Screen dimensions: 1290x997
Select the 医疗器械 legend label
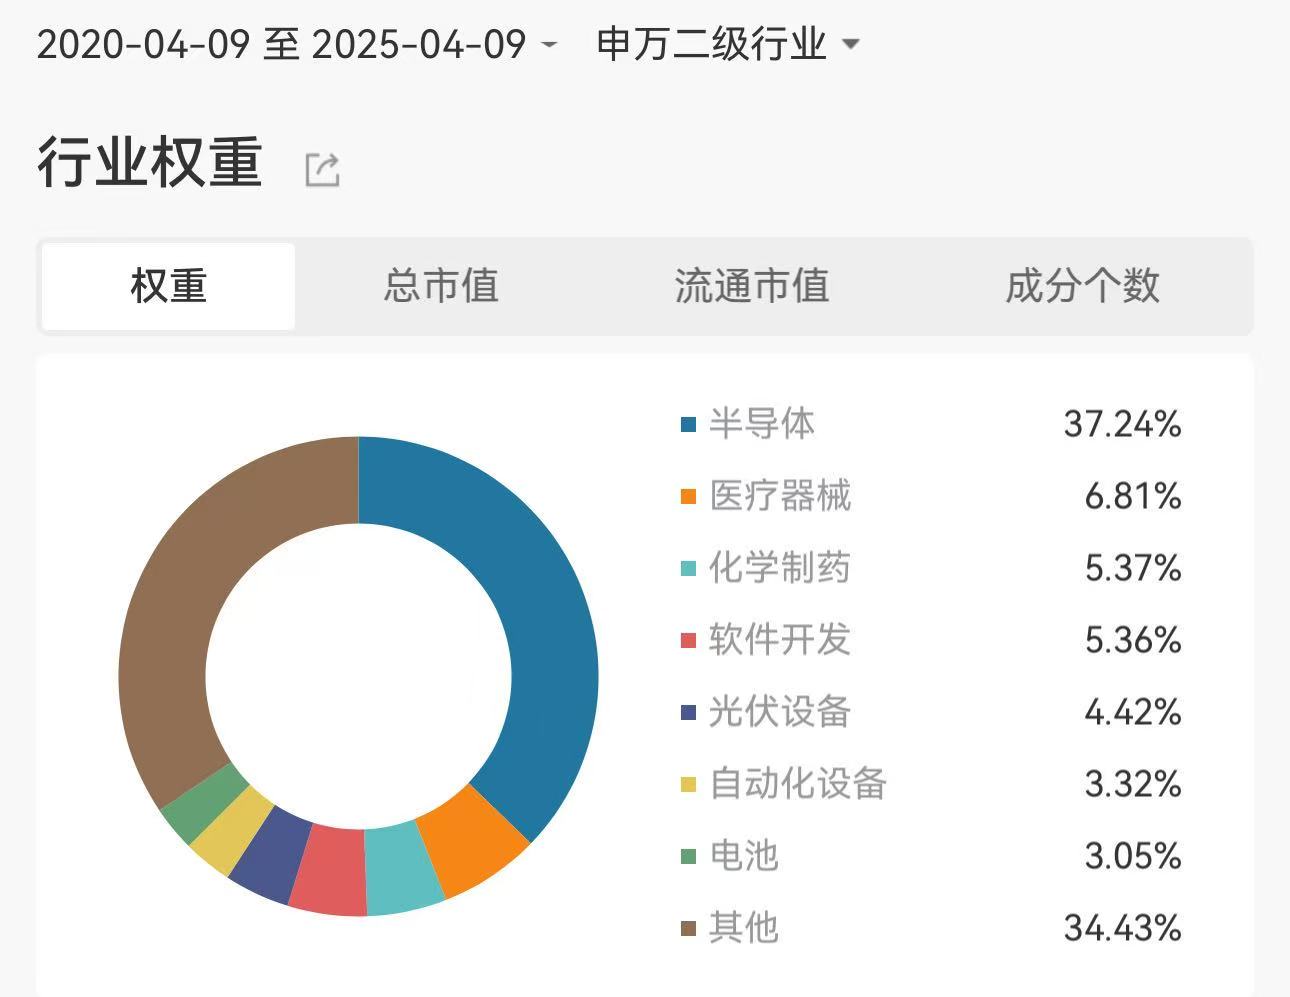[780, 496]
